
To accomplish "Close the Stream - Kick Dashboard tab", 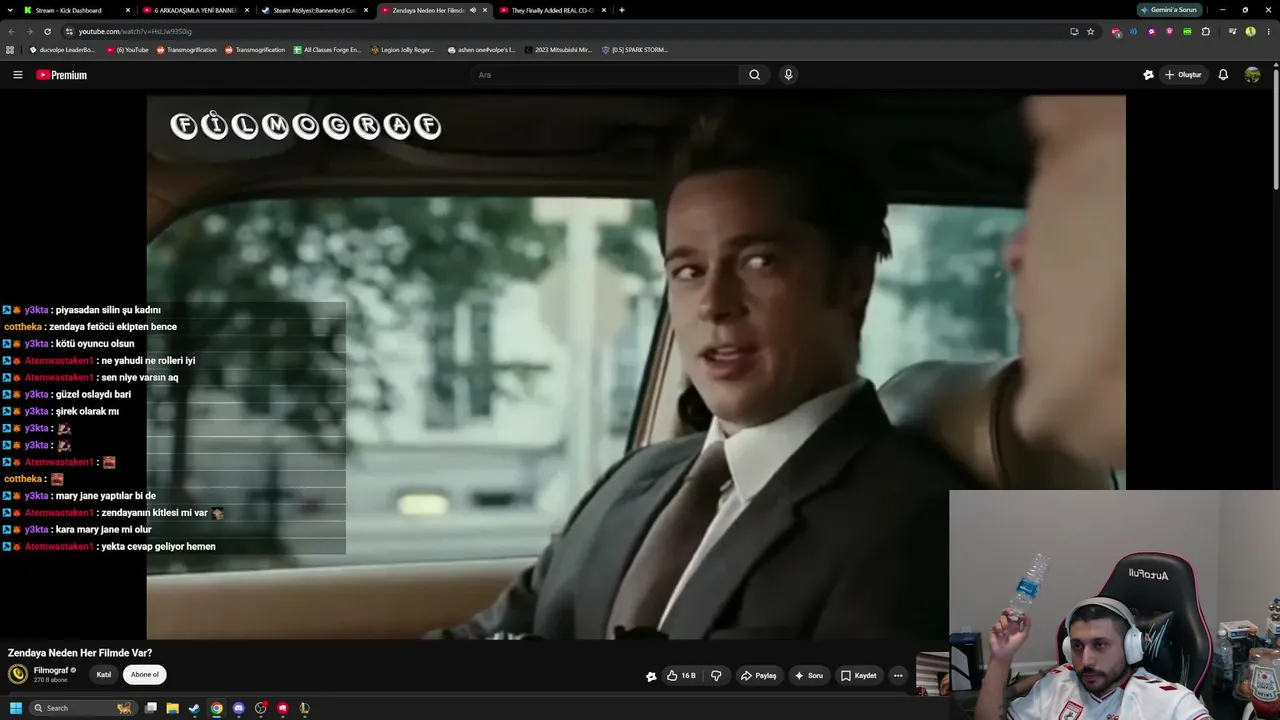I will pyautogui.click(x=128, y=10).
